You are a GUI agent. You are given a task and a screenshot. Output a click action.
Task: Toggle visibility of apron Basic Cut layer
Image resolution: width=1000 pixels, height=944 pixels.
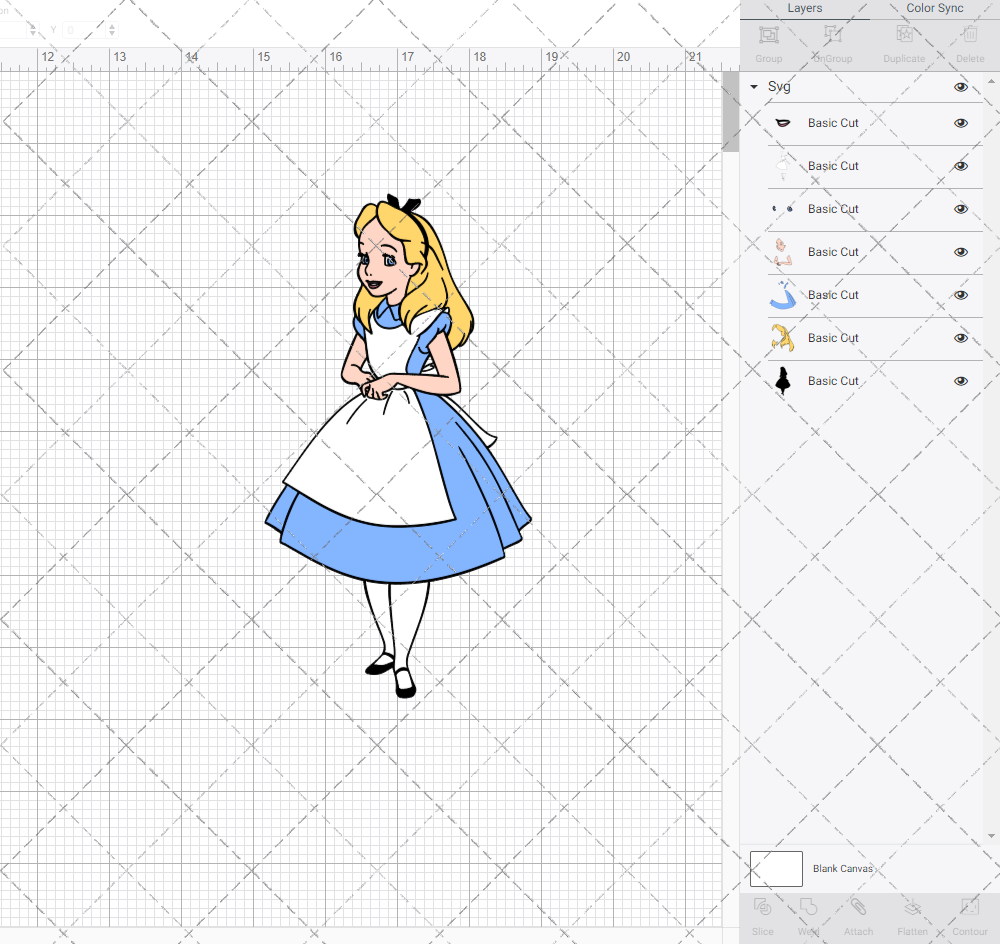click(x=960, y=166)
